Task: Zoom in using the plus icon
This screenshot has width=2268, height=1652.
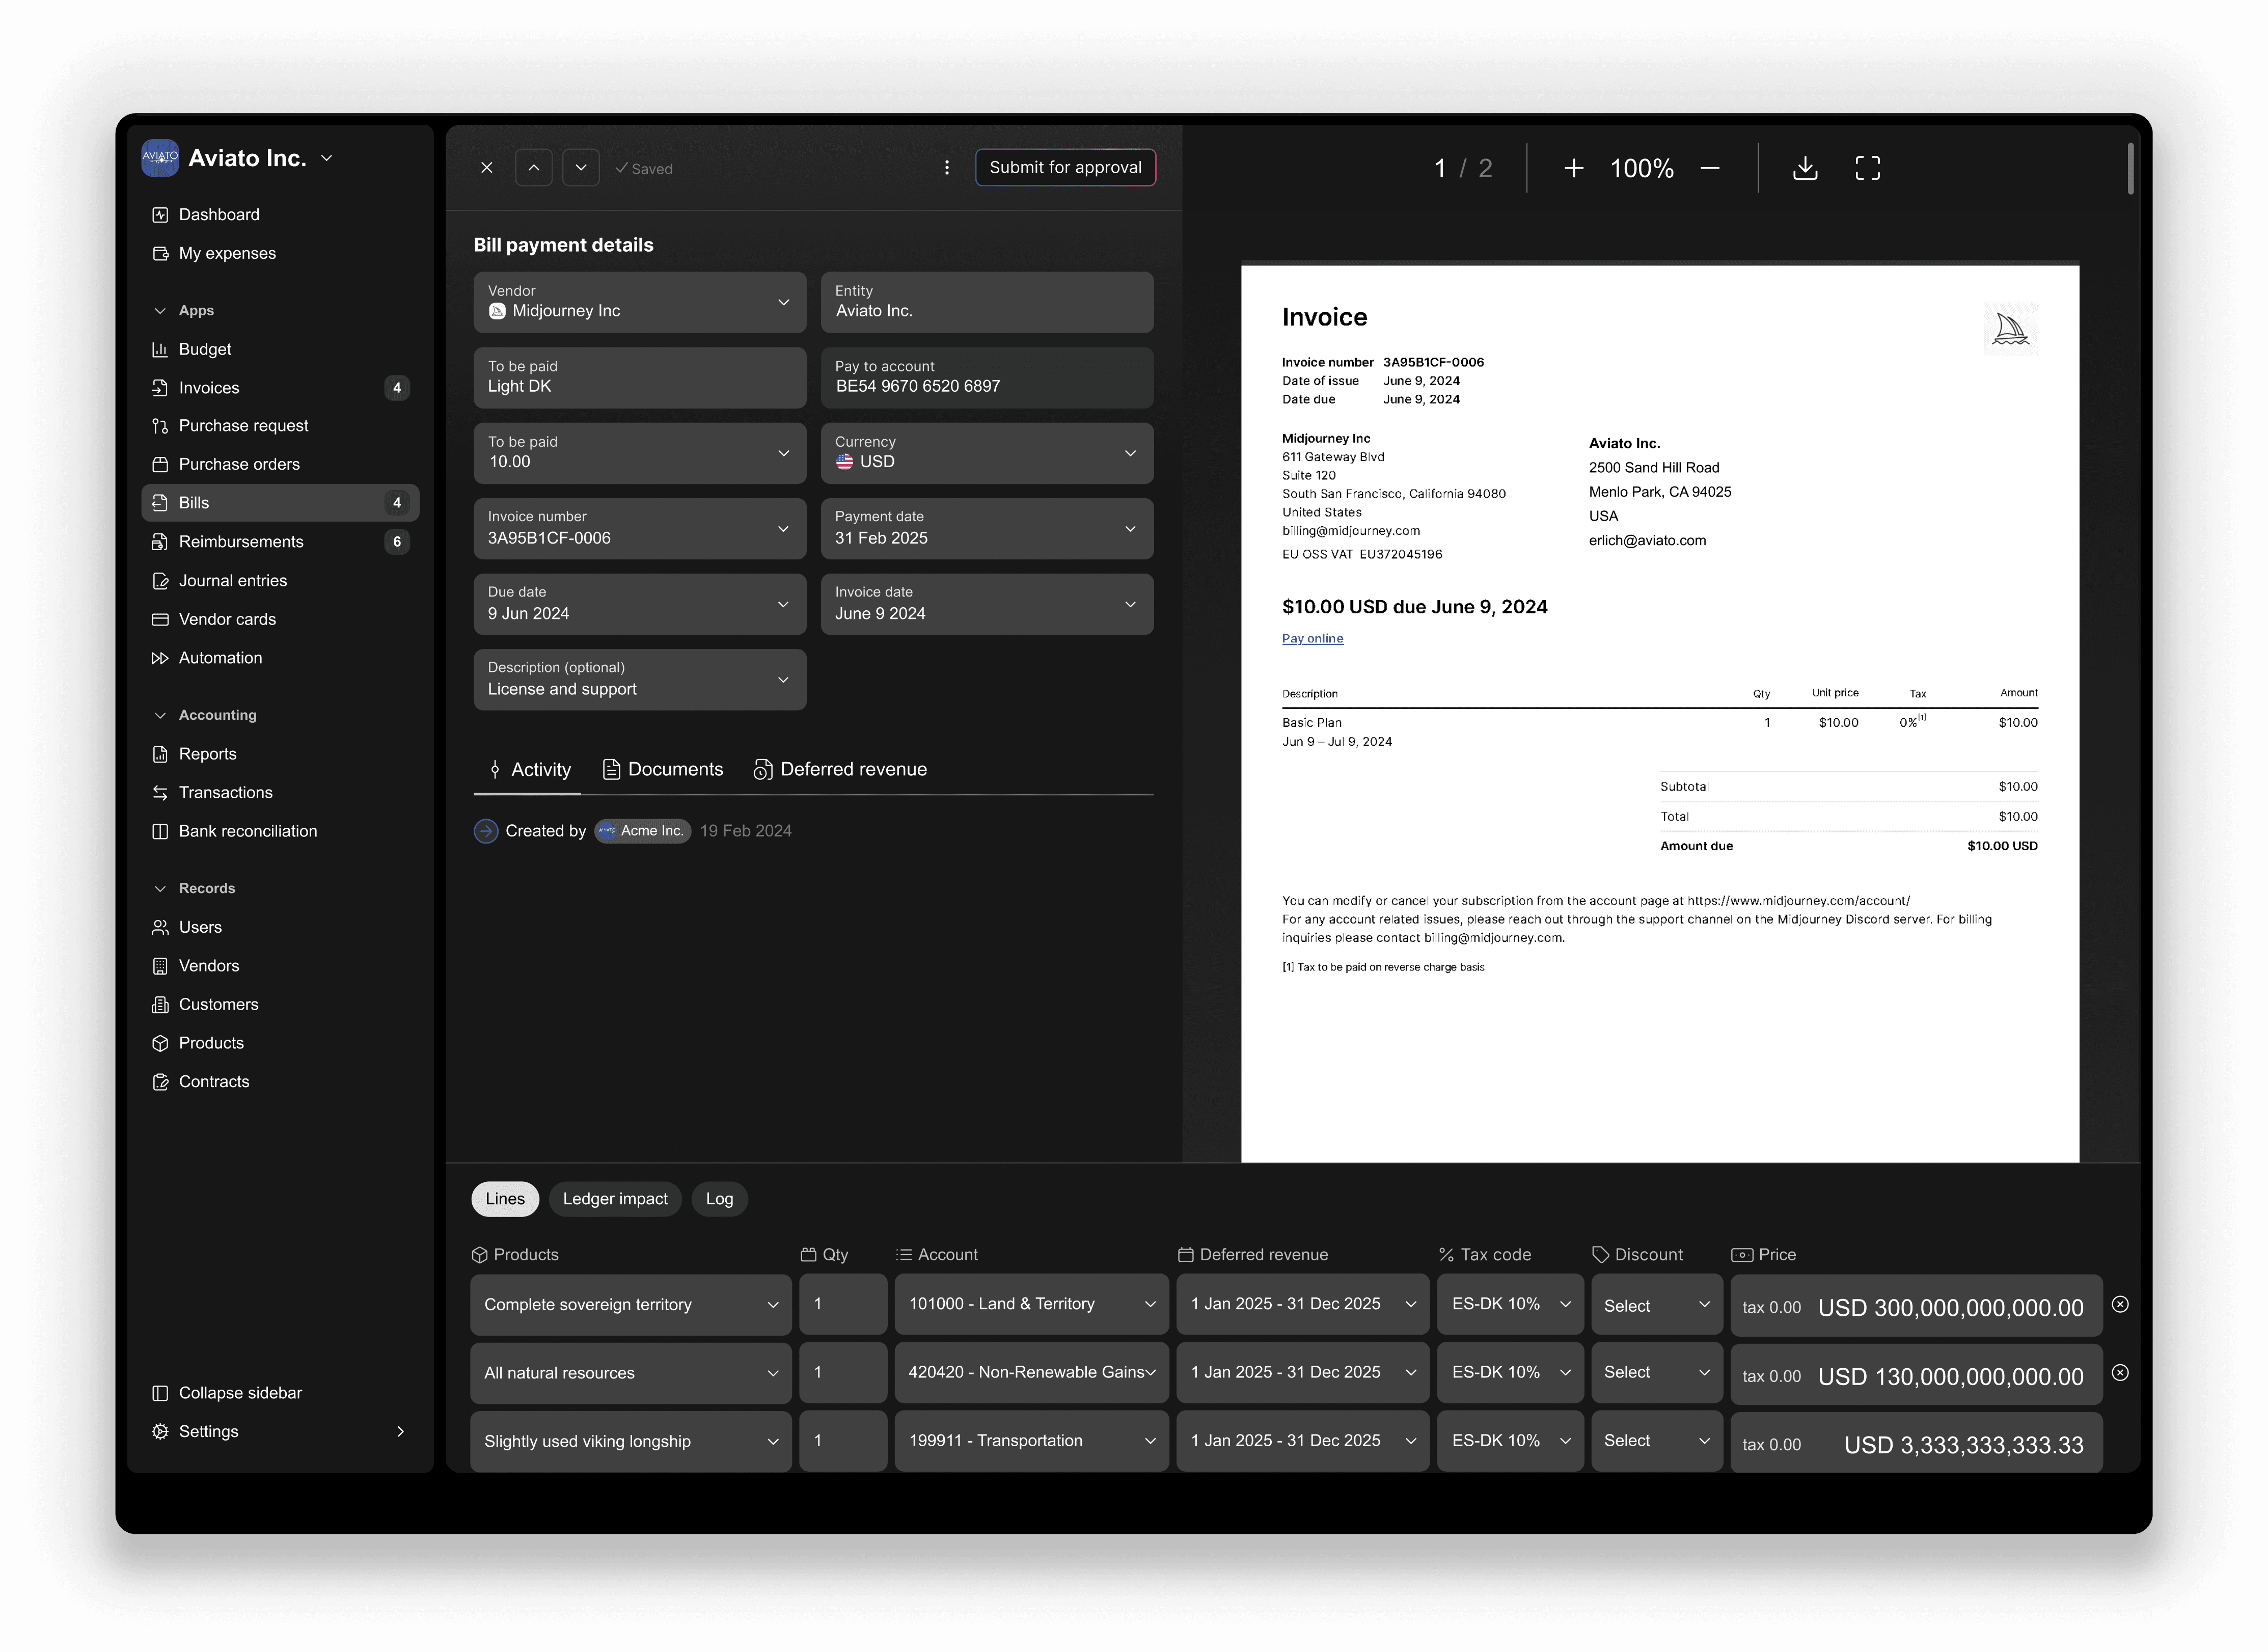Action: pyautogui.click(x=1573, y=168)
